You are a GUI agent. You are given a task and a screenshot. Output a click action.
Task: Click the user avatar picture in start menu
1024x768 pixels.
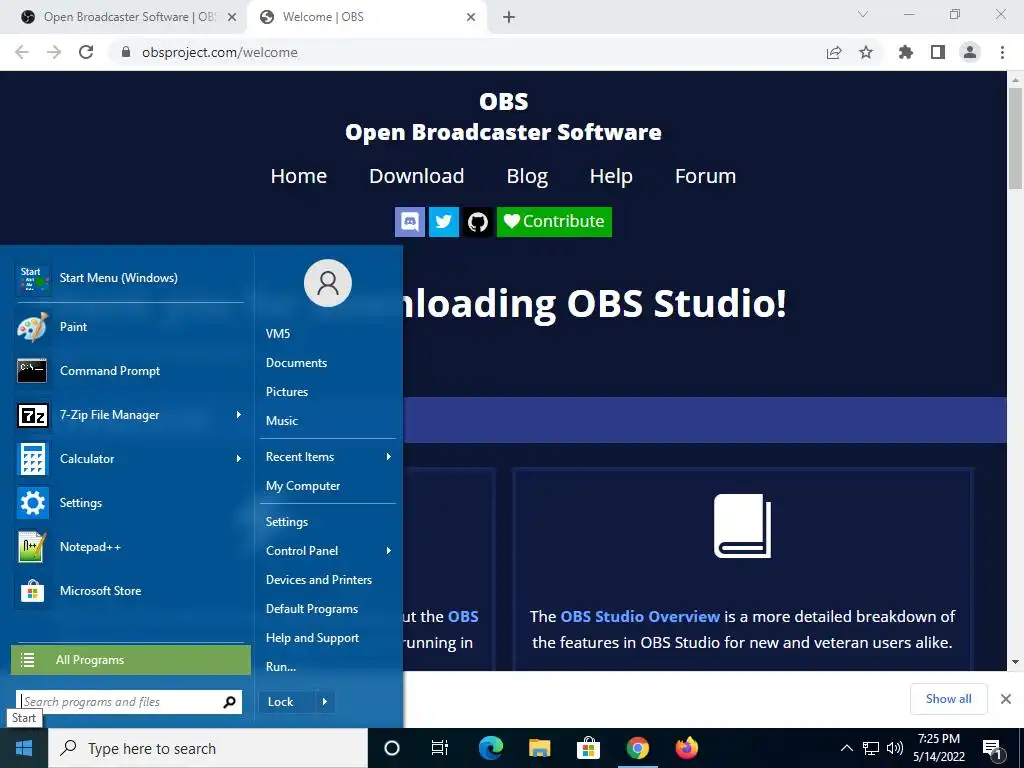point(328,283)
